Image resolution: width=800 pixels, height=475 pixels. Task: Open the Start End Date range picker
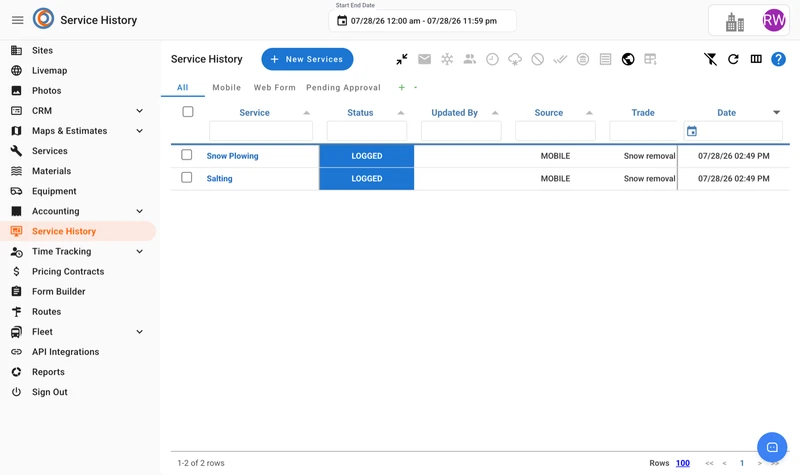coord(422,21)
